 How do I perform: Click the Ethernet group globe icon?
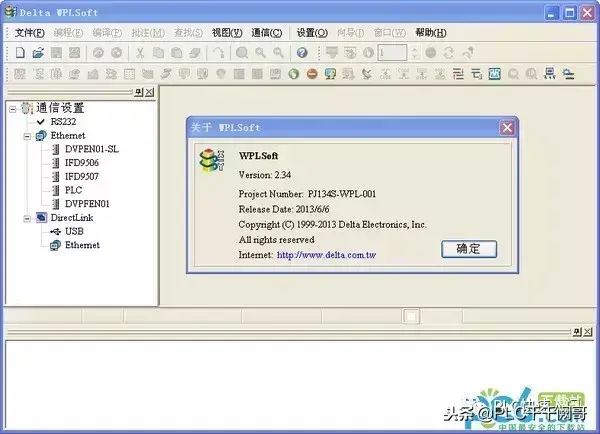pos(41,135)
